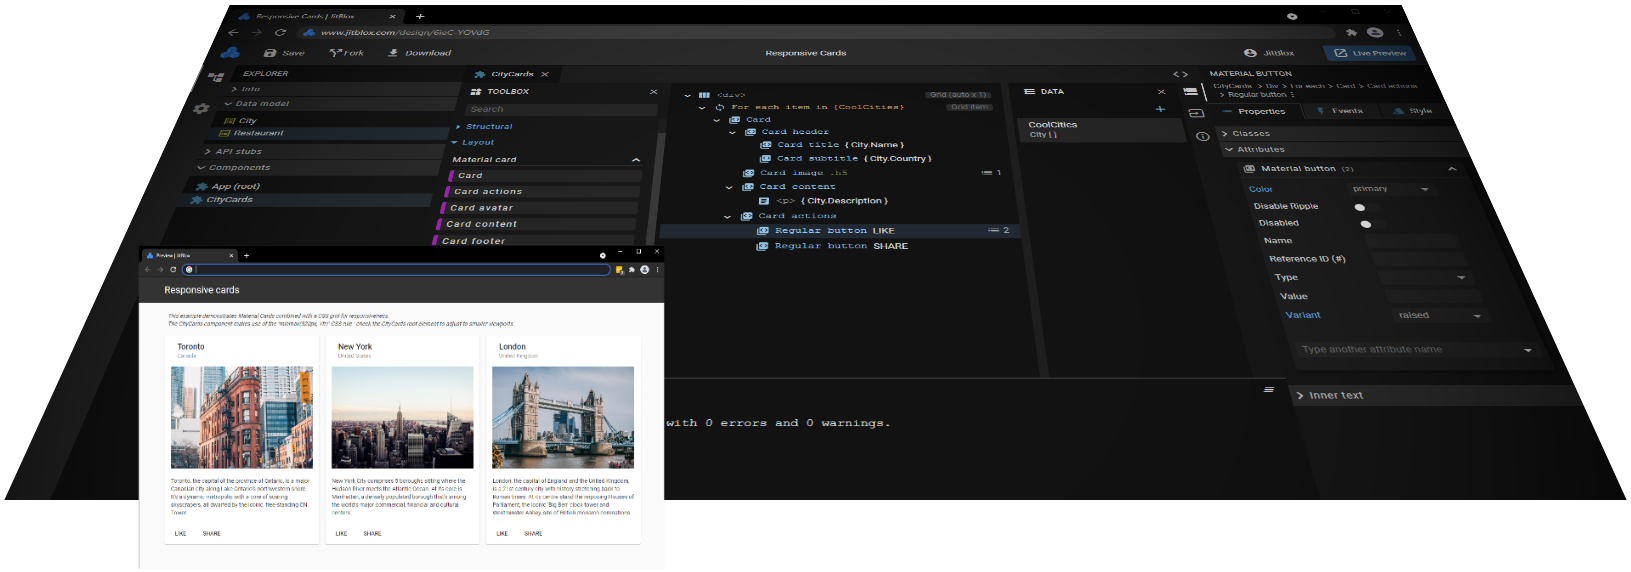Click the code view brackets icon
The width and height of the screenshot is (1631, 572).
(x=1181, y=75)
